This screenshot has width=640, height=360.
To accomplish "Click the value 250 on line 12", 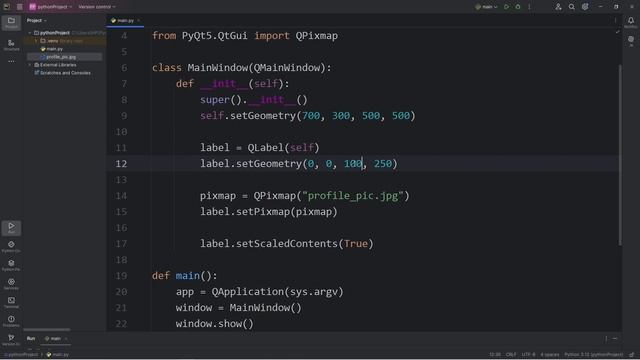I will (x=383, y=164).
